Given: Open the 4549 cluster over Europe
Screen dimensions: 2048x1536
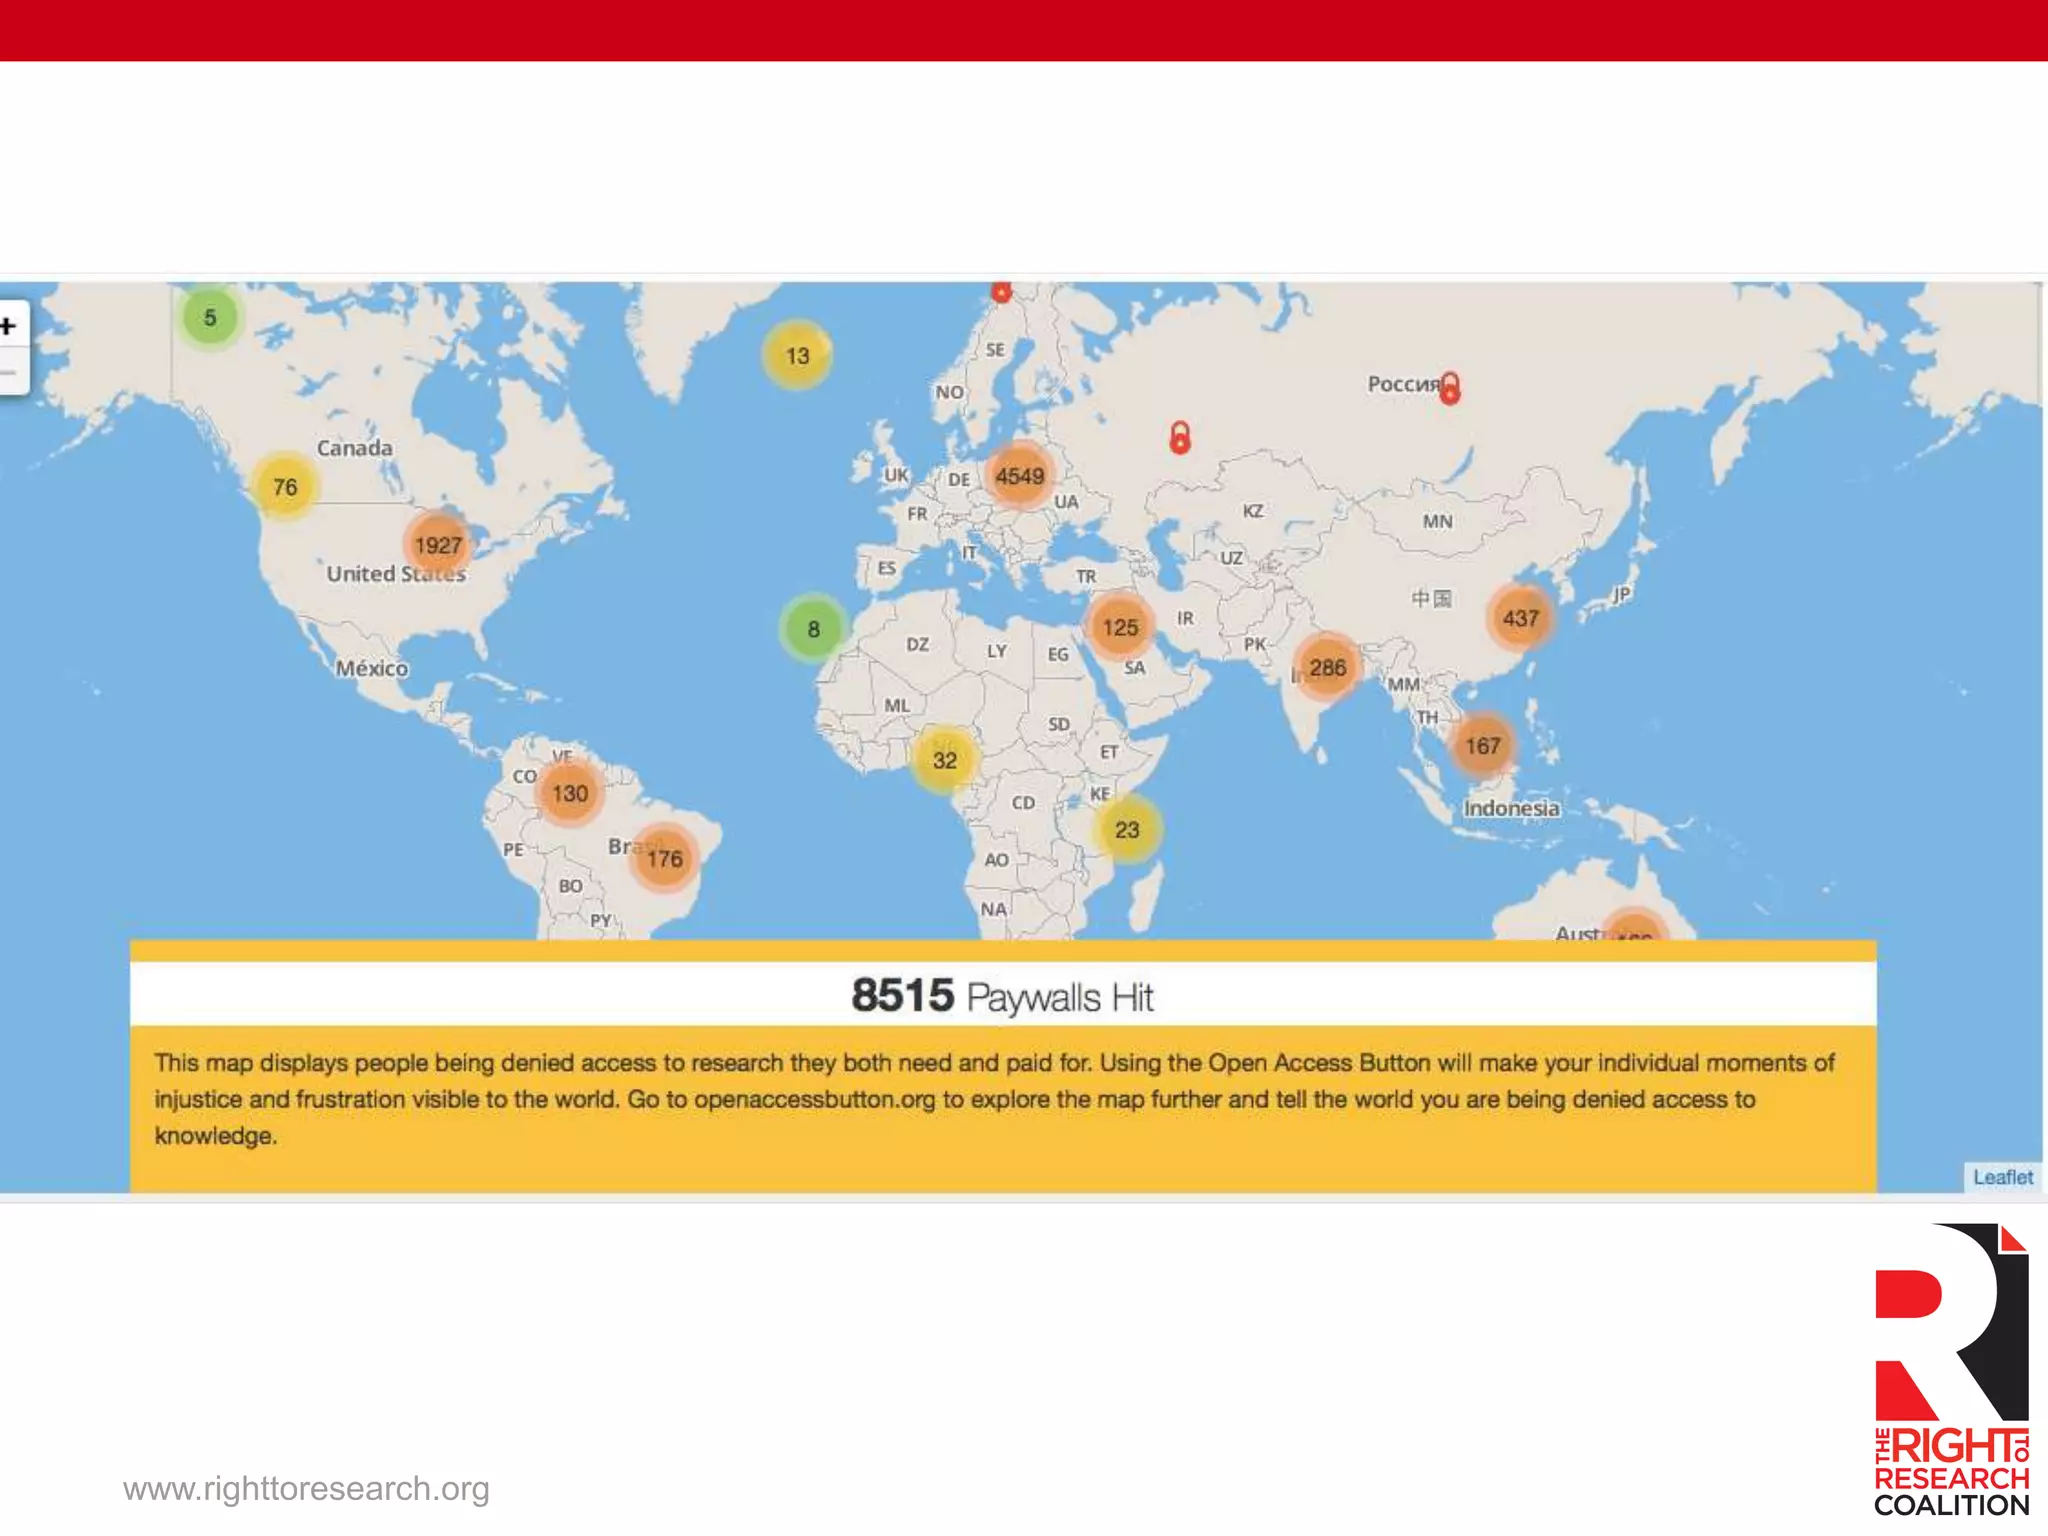Looking at the screenshot, I should [x=1019, y=477].
